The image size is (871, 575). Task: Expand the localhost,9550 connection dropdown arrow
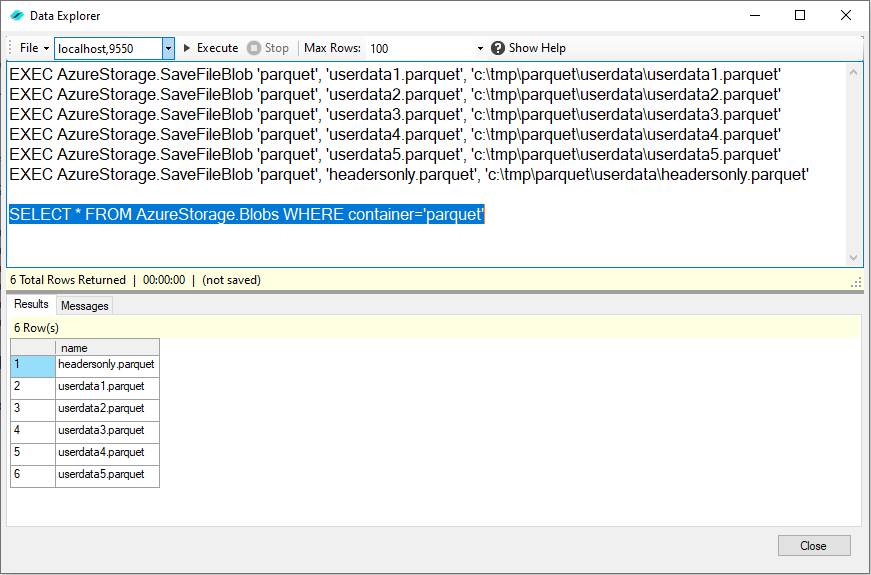click(x=168, y=49)
